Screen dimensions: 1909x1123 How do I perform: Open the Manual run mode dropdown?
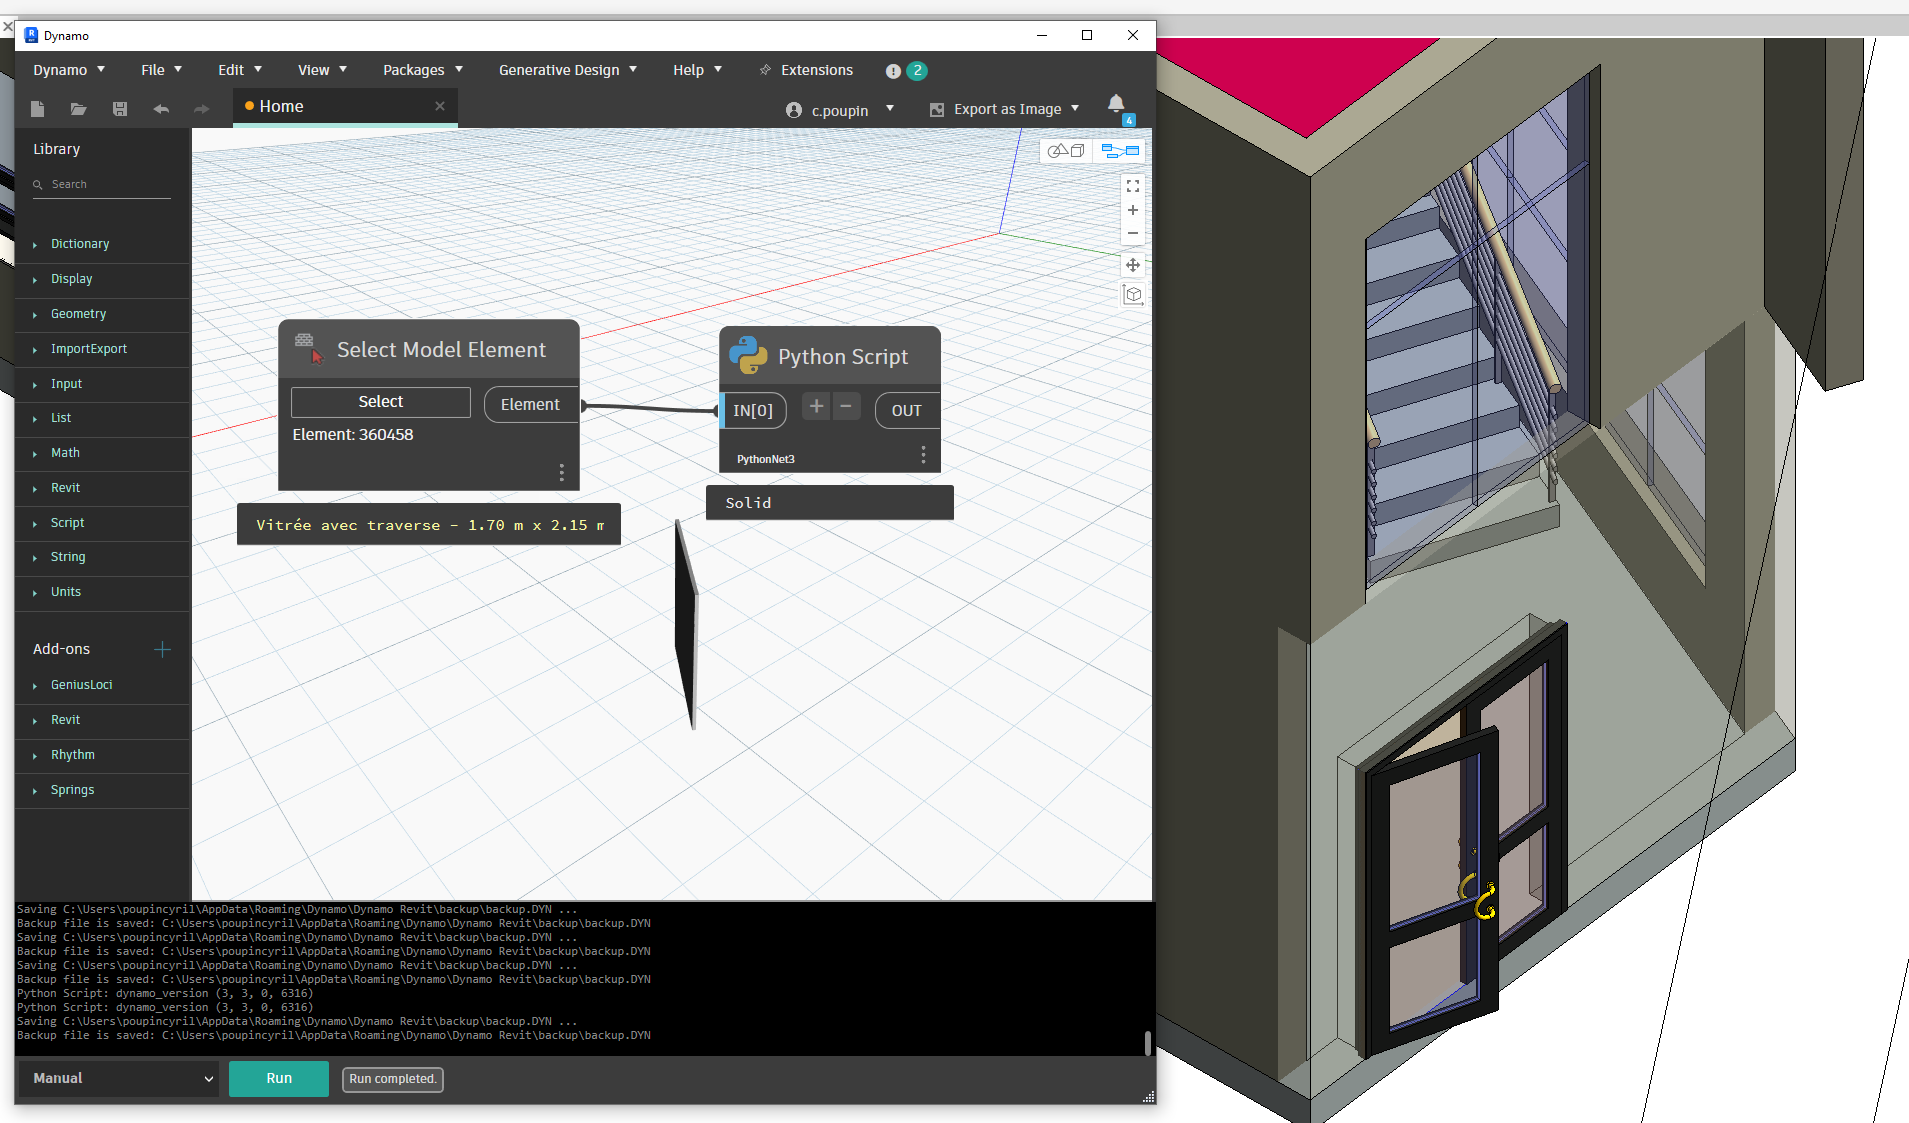(118, 1079)
